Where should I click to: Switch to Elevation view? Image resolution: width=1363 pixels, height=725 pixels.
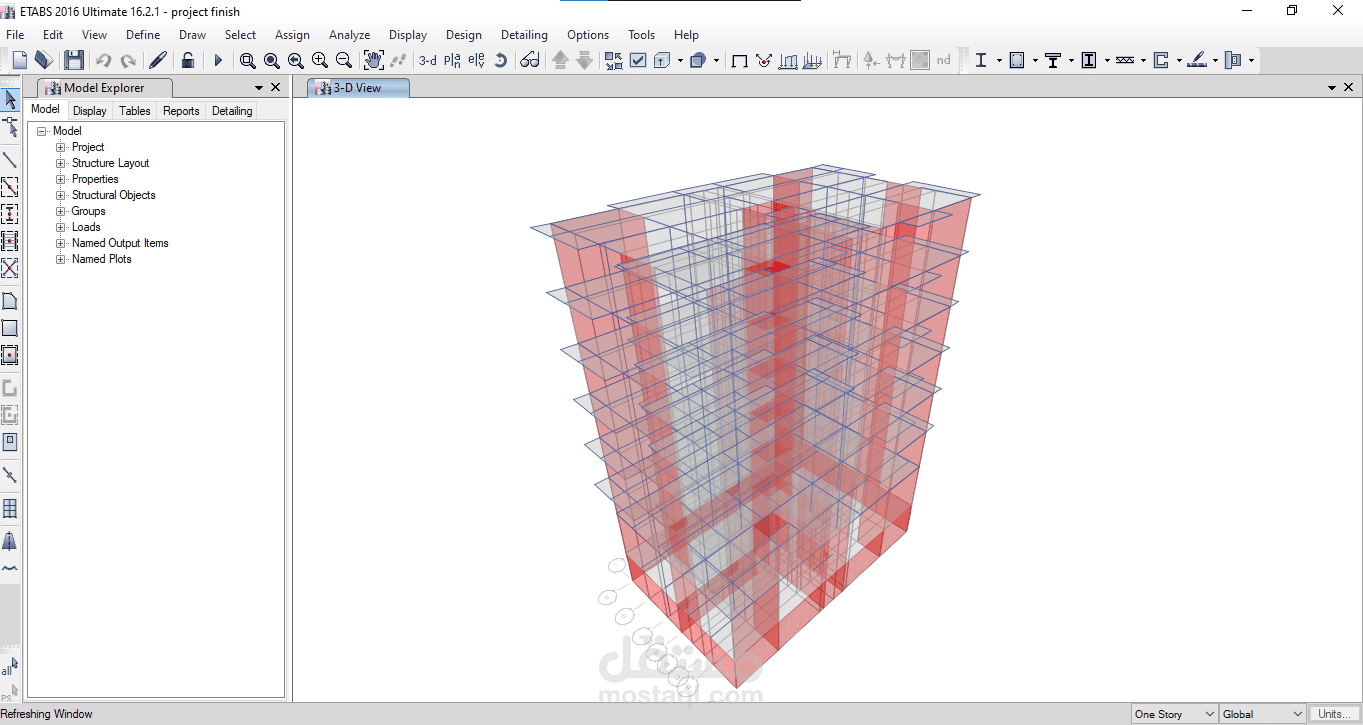[x=476, y=60]
